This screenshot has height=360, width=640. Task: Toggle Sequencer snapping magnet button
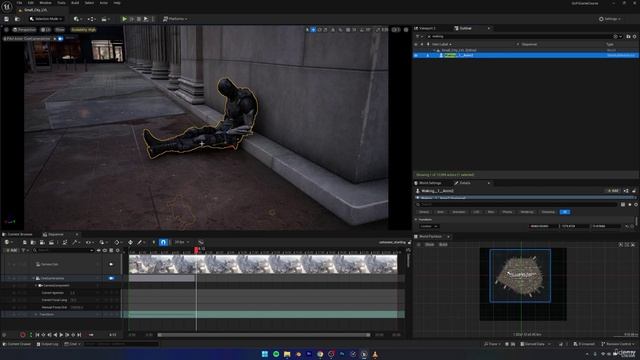click(x=163, y=242)
